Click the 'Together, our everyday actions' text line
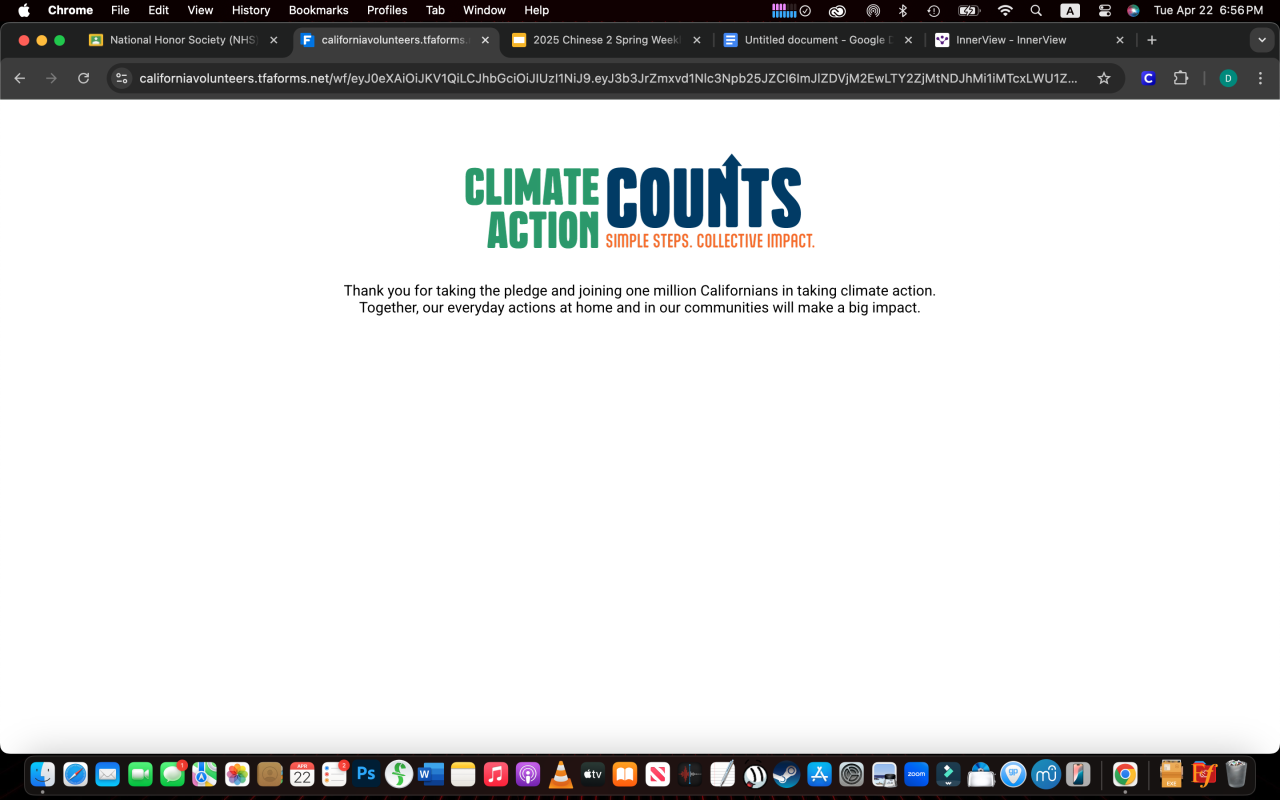1280x800 pixels. [x=640, y=308]
